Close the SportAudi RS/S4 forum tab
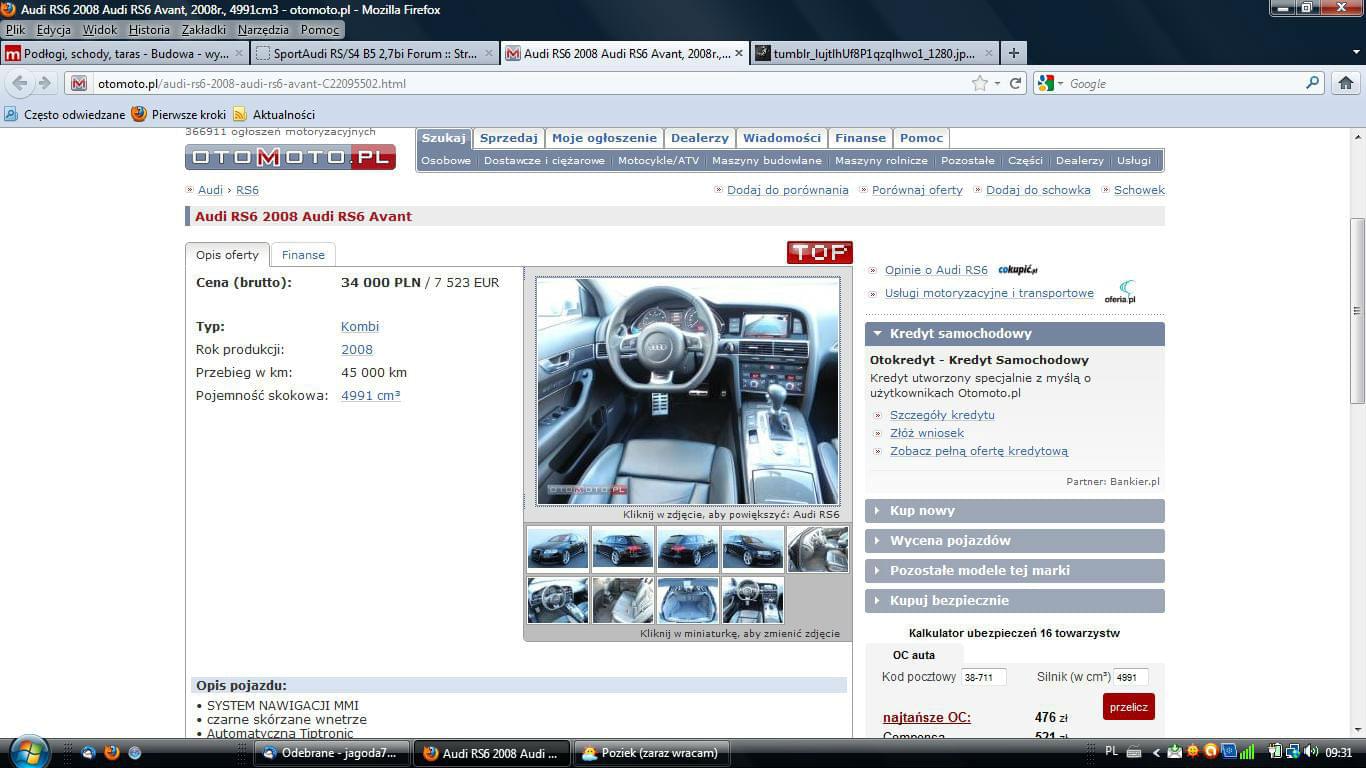This screenshot has width=1366, height=768. click(489, 53)
